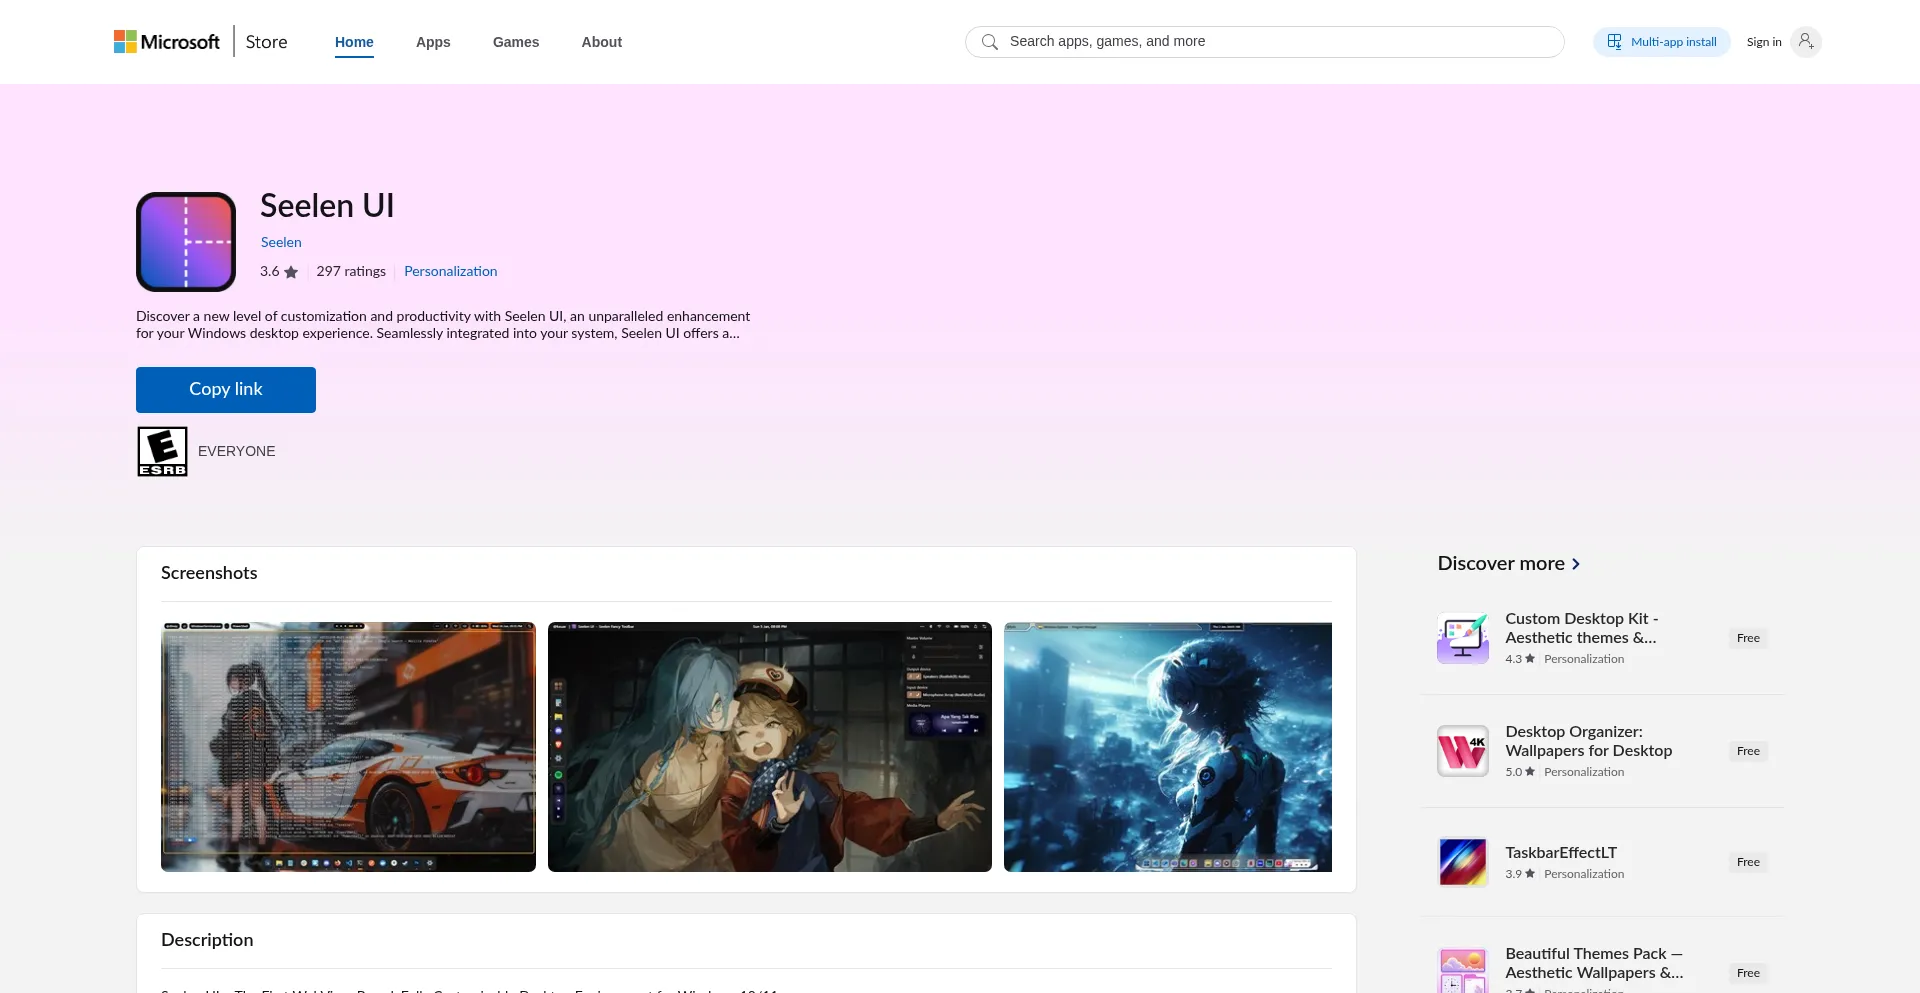Open the two anime girls screenshot

(770, 747)
